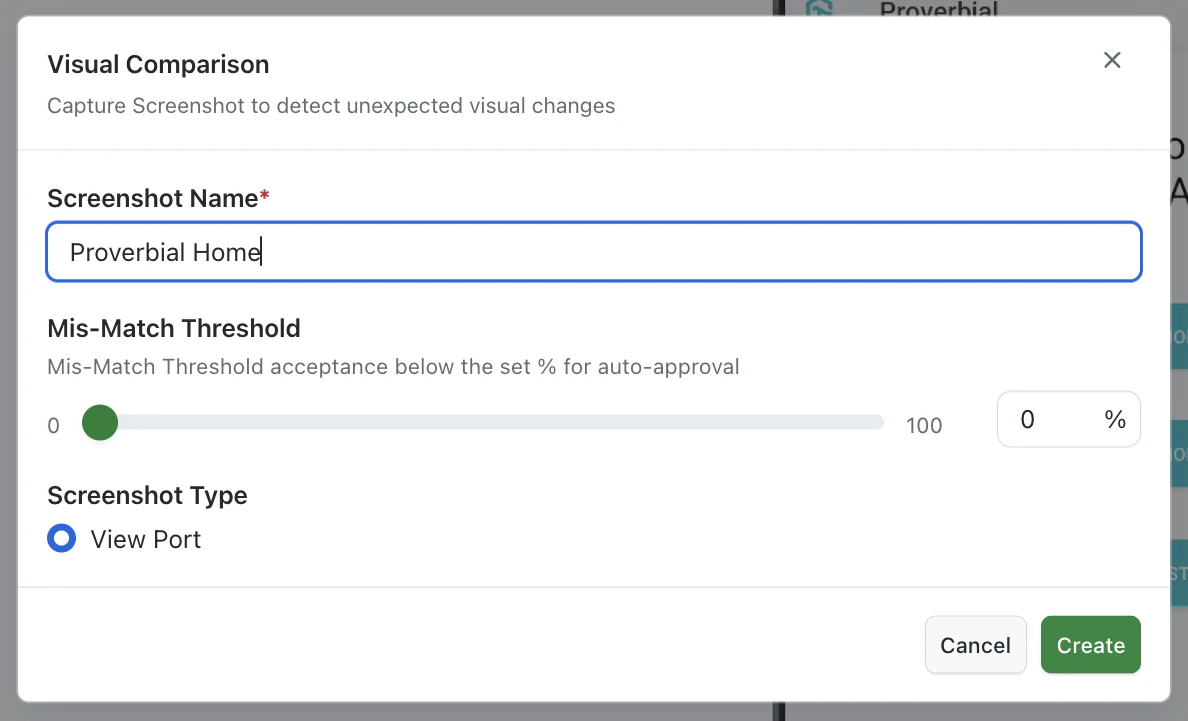The width and height of the screenshot is (1188, 721).
Task: Click the slider's maximum label 100
Action: [x=924, y=426]
